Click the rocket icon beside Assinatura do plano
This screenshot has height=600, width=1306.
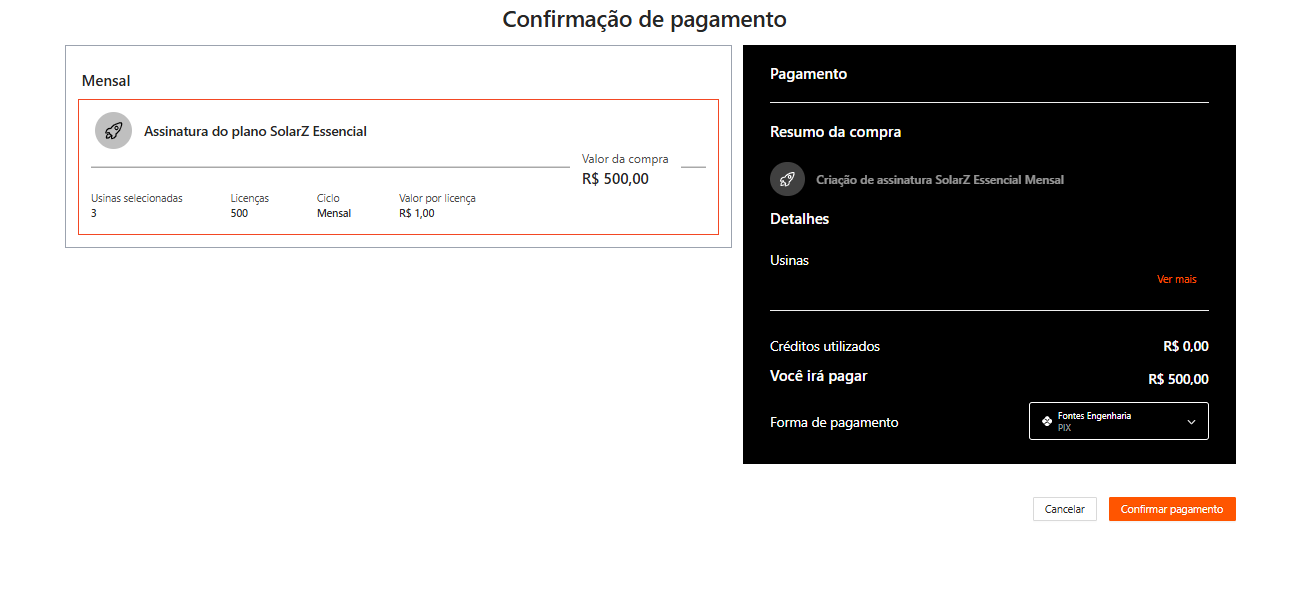[x=113, y=131]
